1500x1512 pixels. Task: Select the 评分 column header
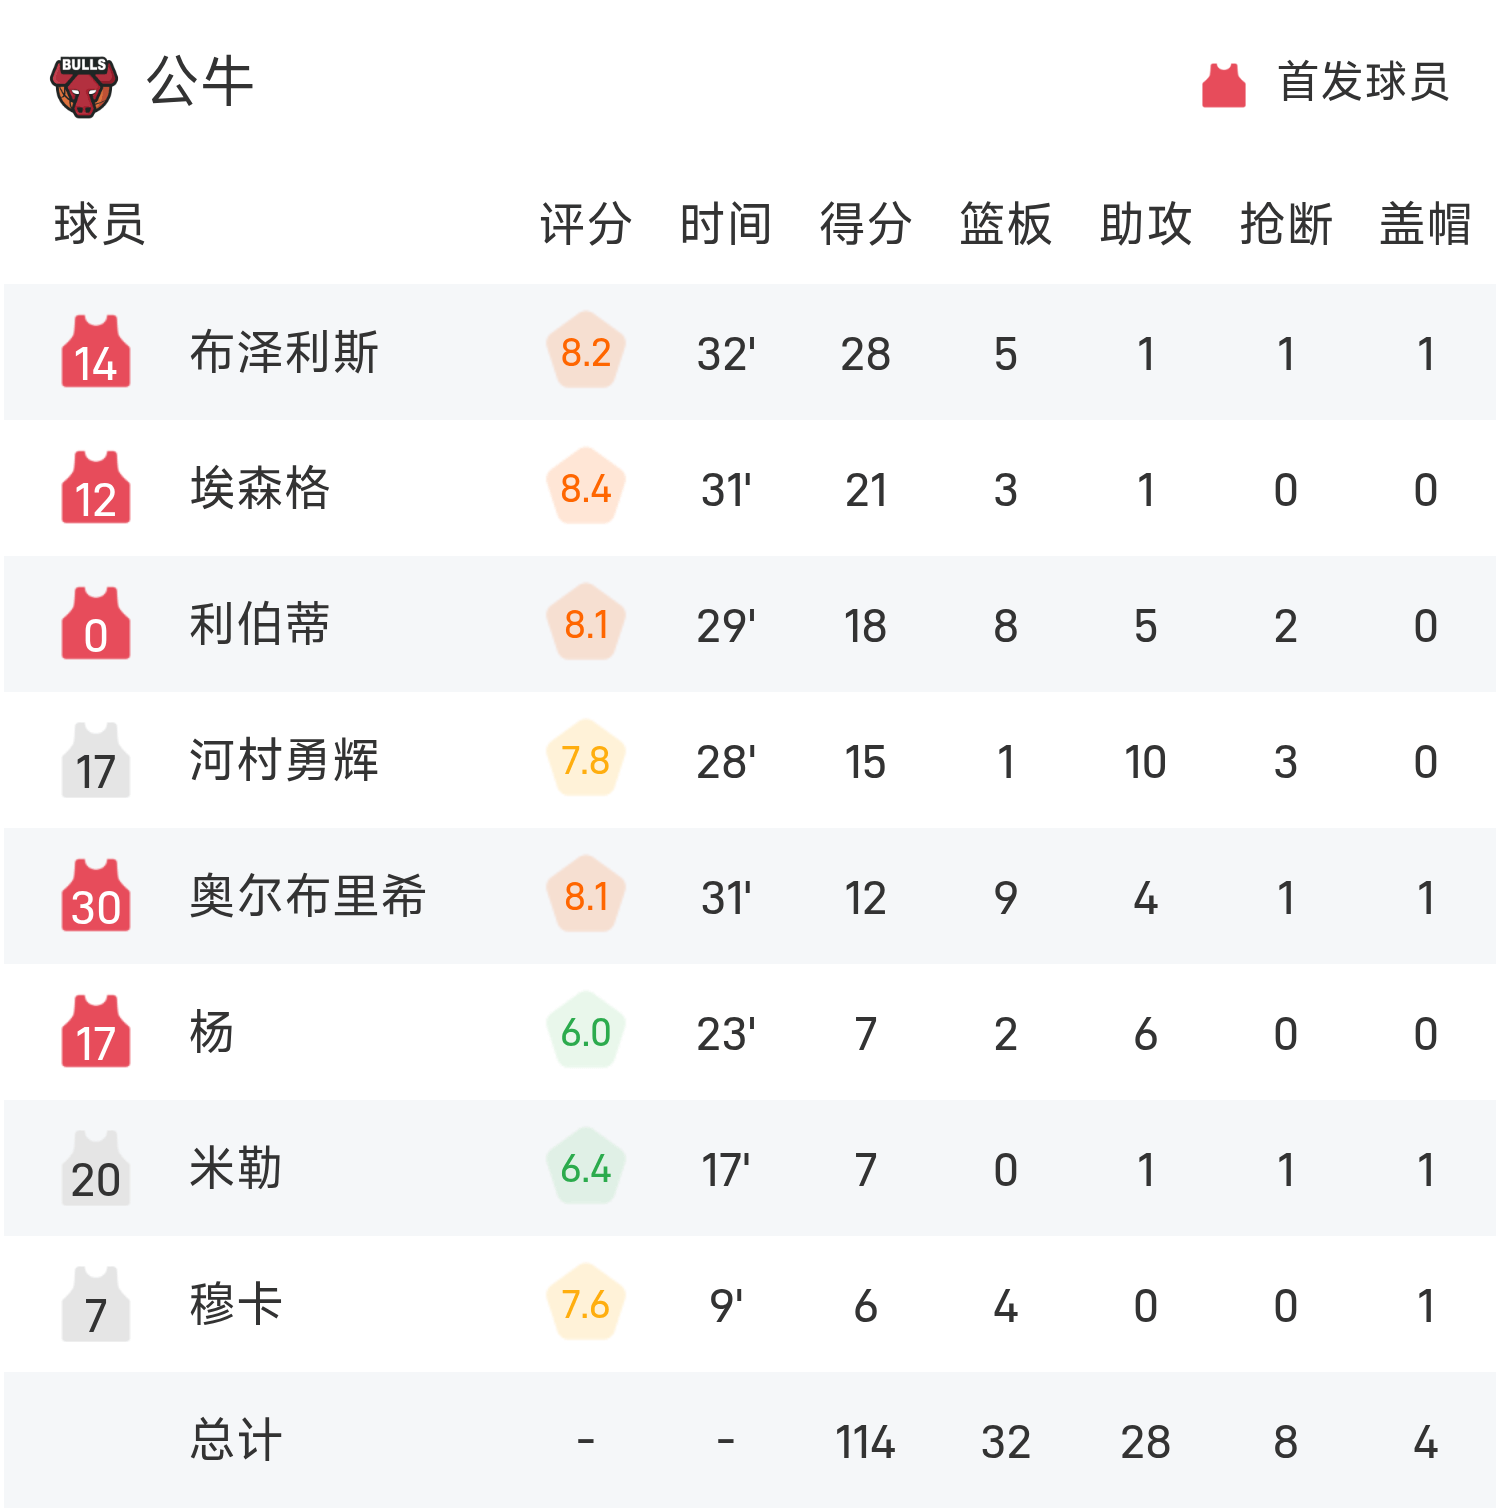click(x=585, y=224)
